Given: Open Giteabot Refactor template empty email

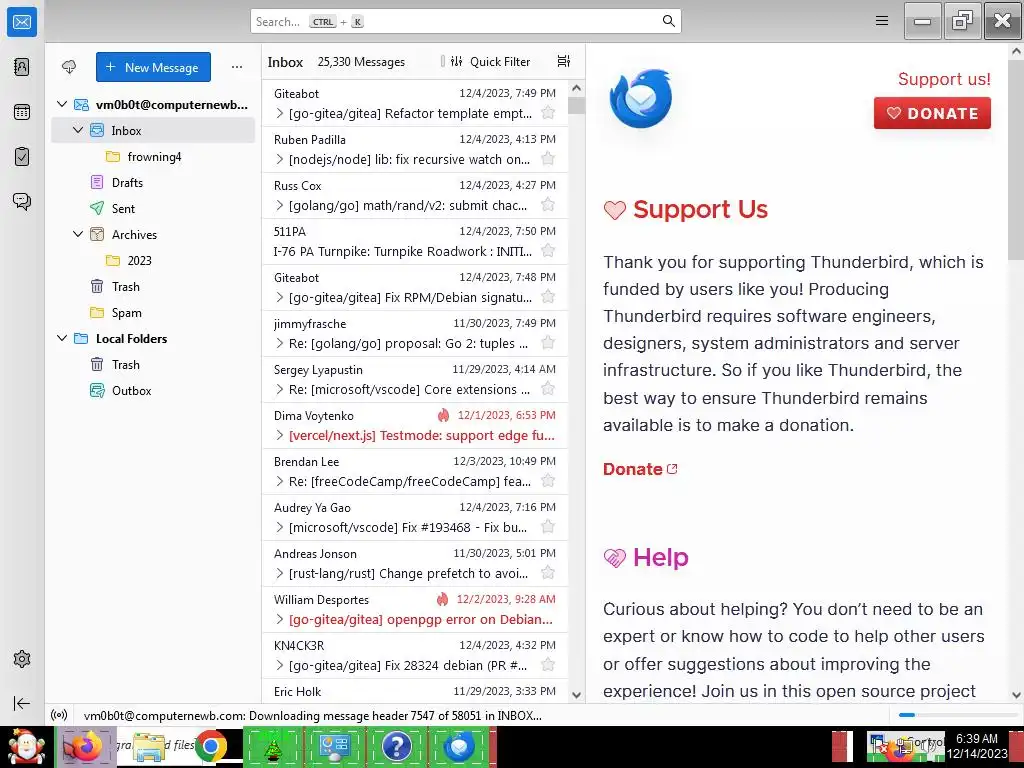Looking at the screenshot, I should [415, 103].
